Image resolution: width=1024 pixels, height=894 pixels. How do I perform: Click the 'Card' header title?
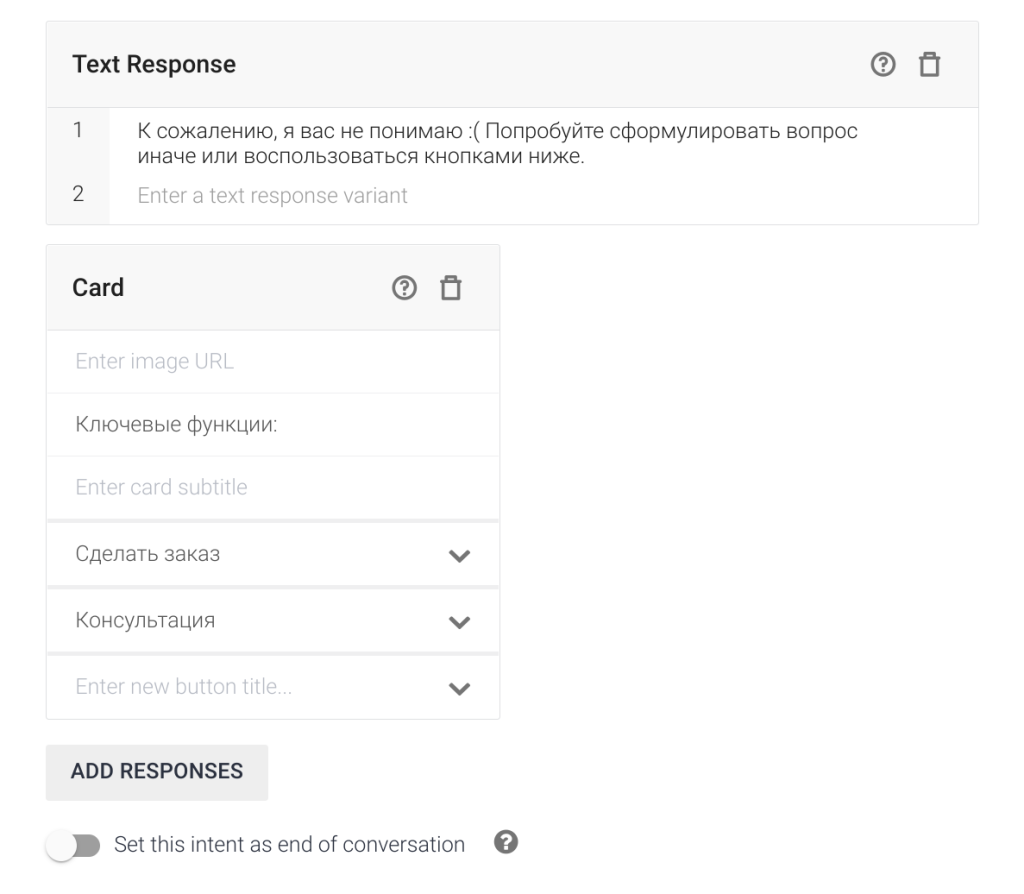point(98,288)
